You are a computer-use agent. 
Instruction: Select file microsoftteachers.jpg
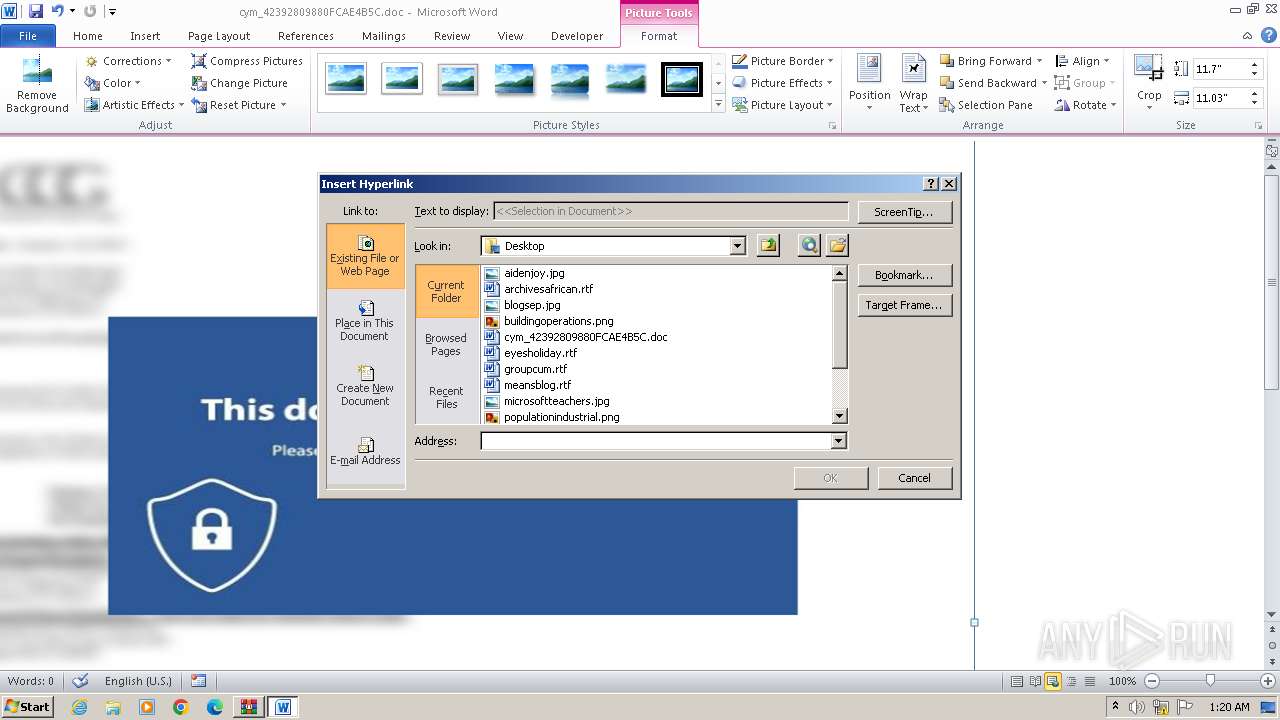(556, 401)
